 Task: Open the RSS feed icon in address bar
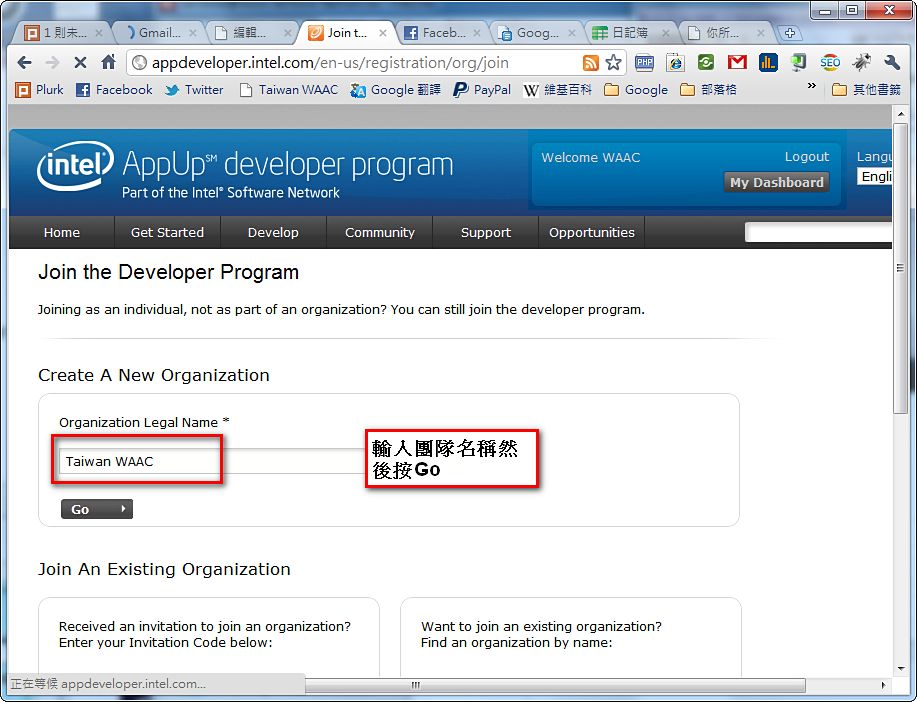[591, 63]
